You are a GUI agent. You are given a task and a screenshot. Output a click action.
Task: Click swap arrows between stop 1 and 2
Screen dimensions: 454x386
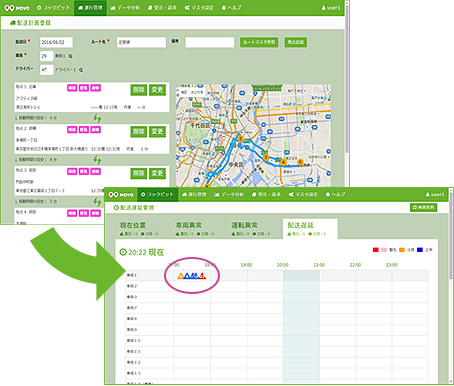click(x=97, y=118)
